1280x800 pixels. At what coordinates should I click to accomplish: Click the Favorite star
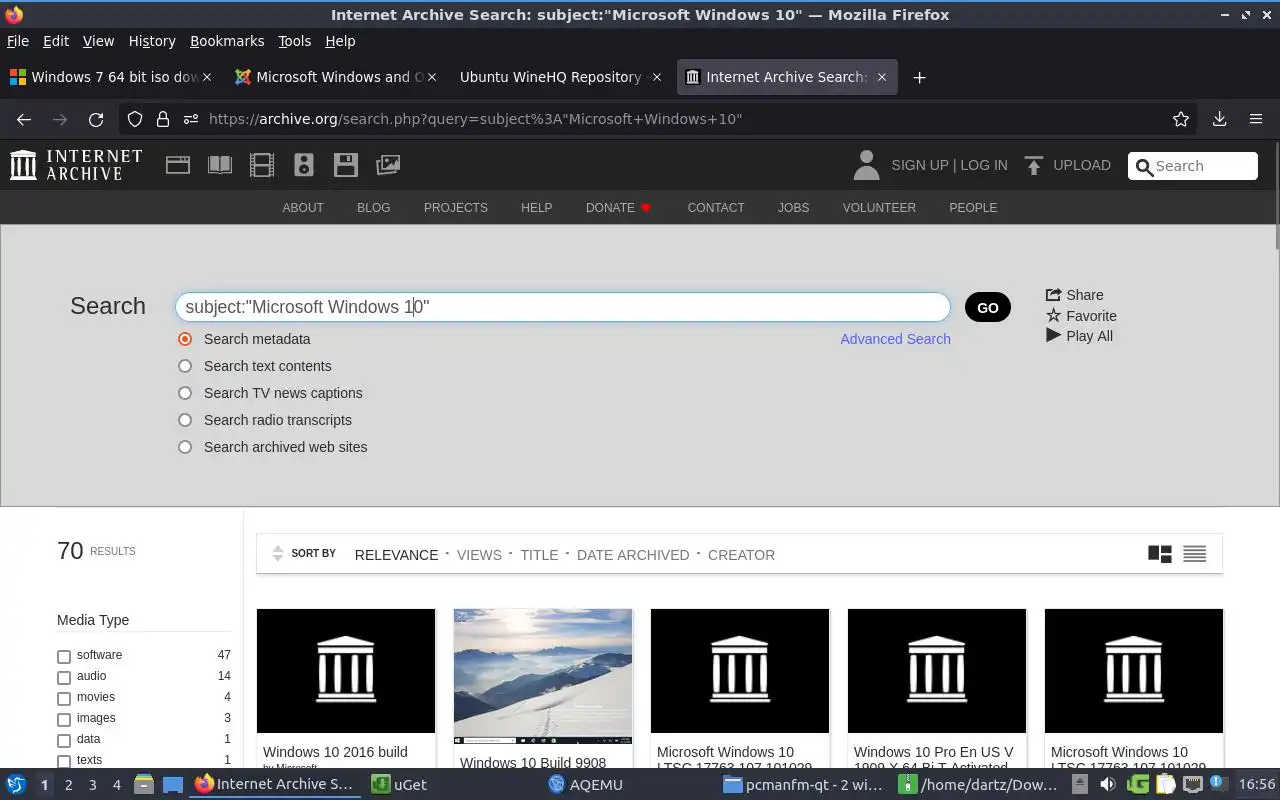[x=1053, y=316]
